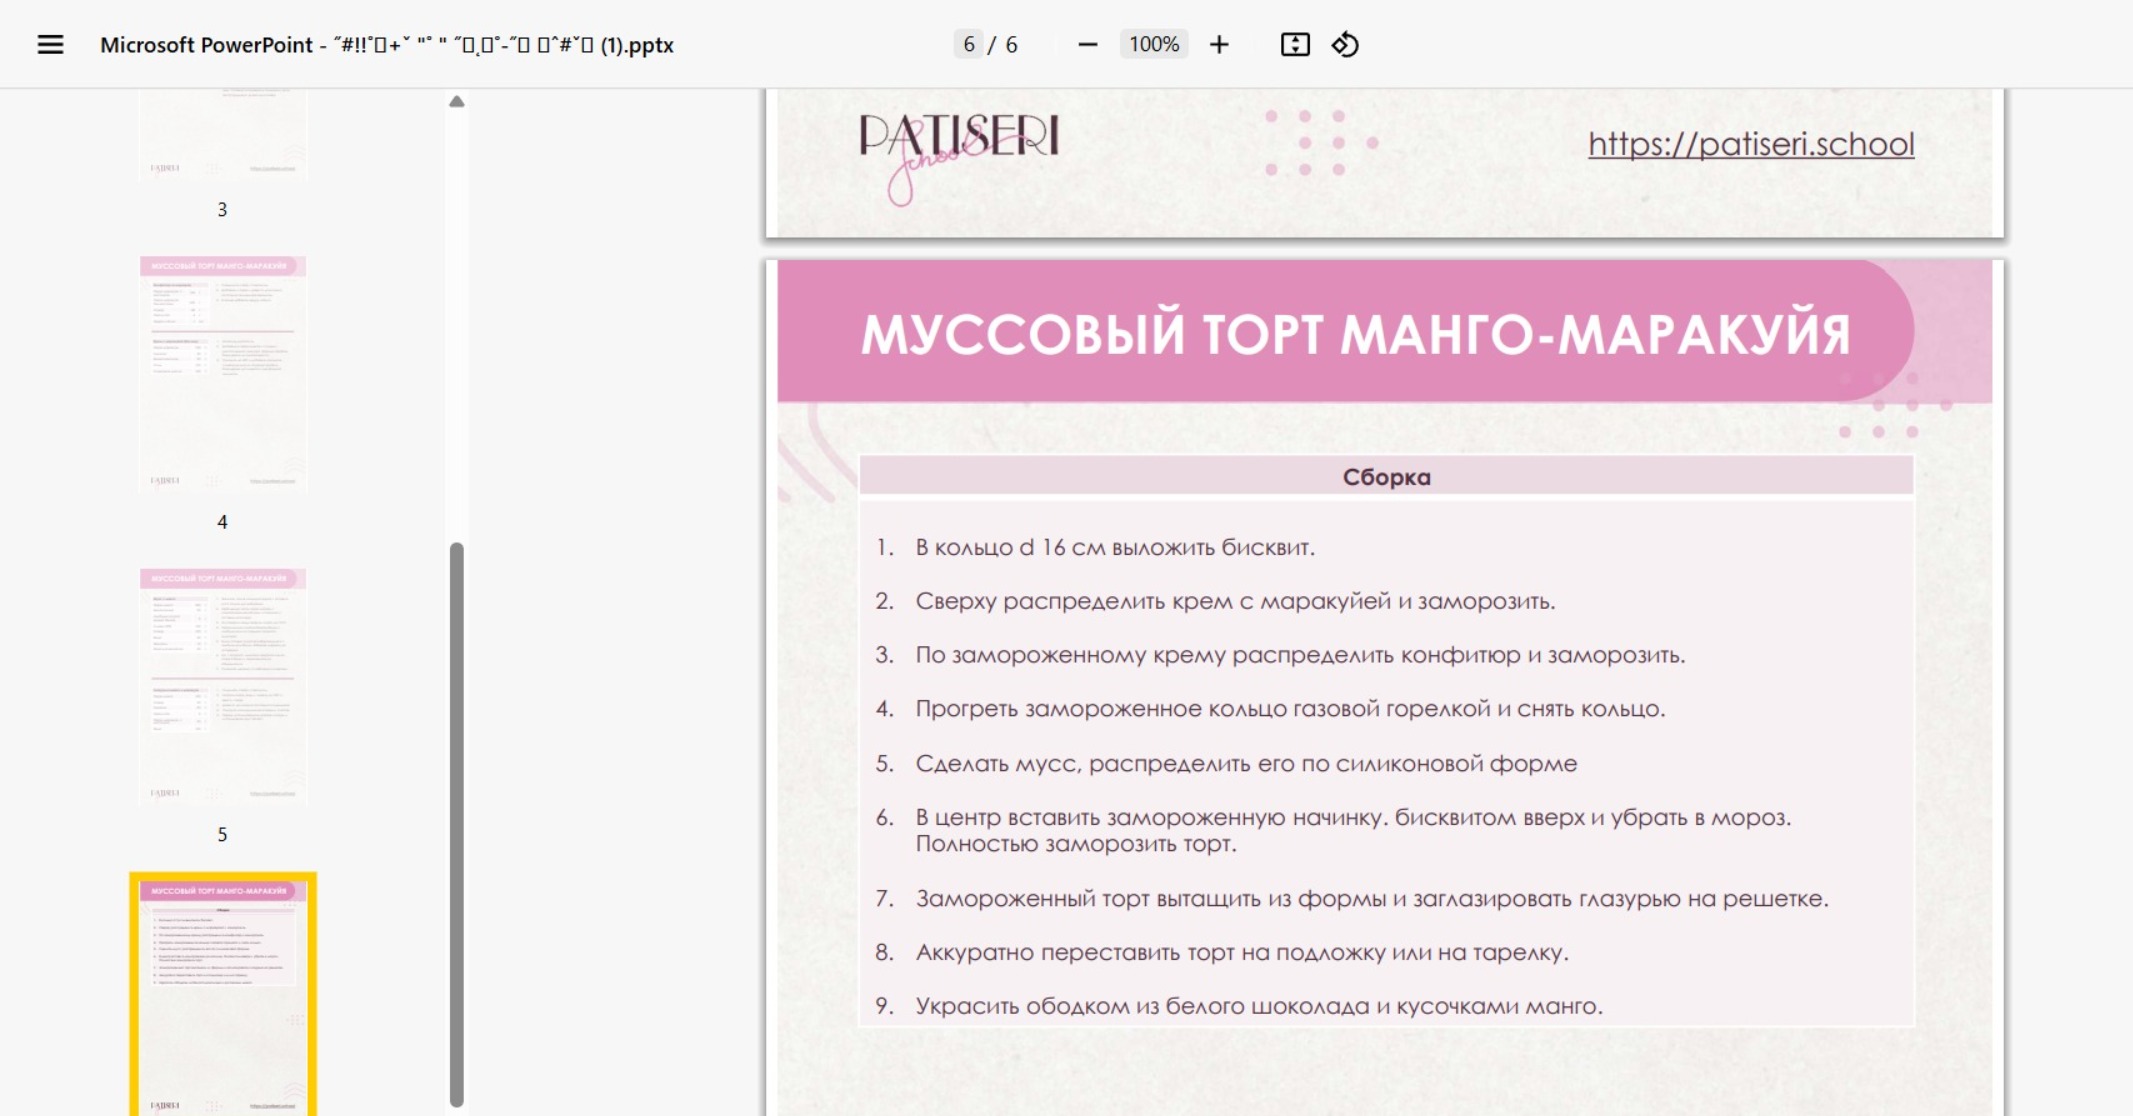This screenshot has width=2133, height=1116.
Task: Edit the current page number field
Action: click(x=968, y=45)
